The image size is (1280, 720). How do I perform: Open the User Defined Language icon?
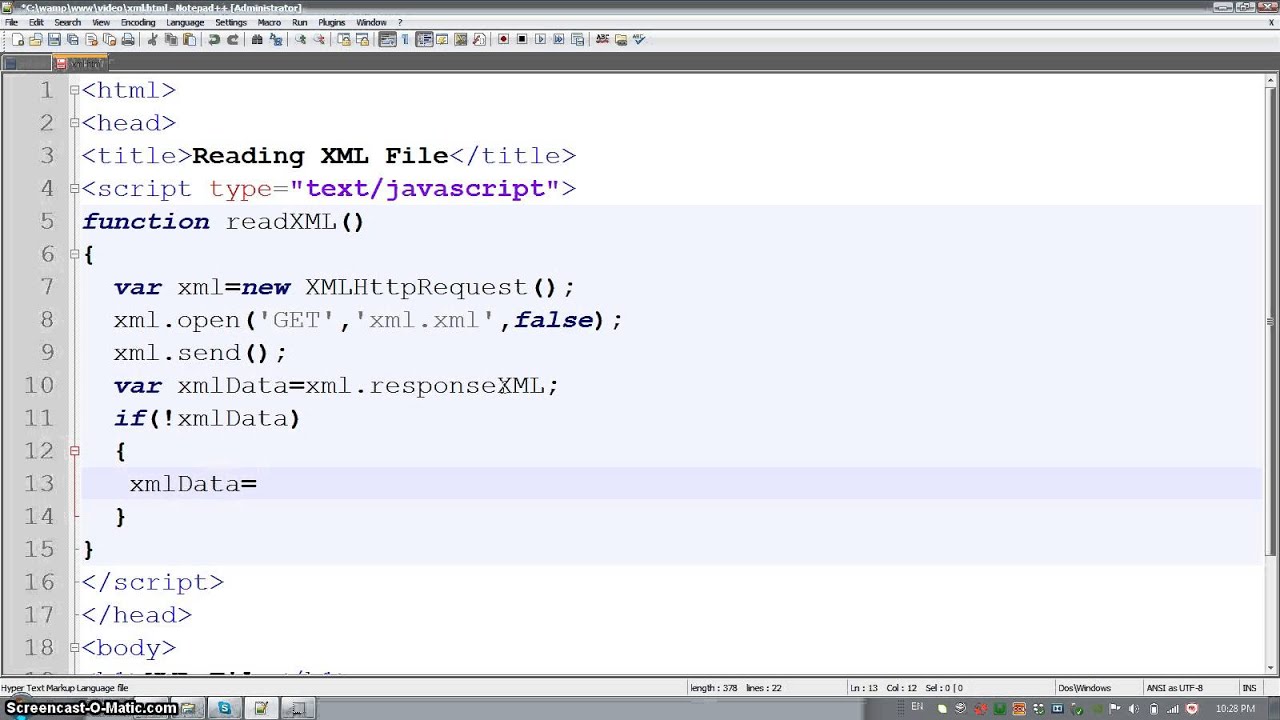pos(442,40)
